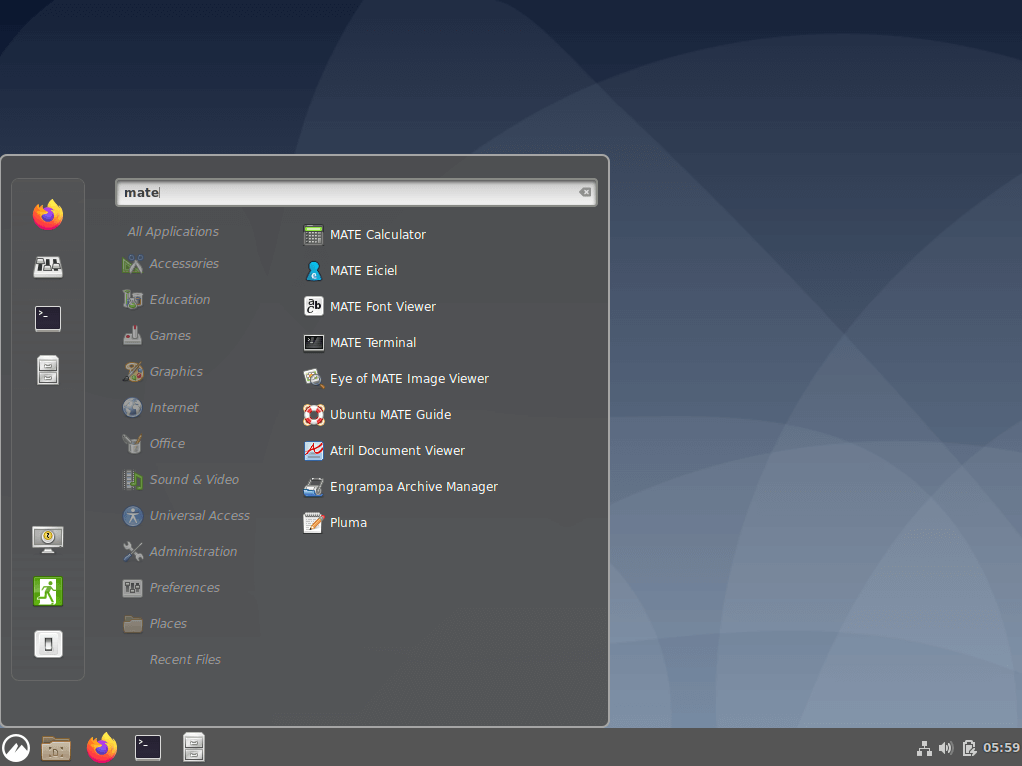Select Recent Files in category list

[x=185, y=660]
